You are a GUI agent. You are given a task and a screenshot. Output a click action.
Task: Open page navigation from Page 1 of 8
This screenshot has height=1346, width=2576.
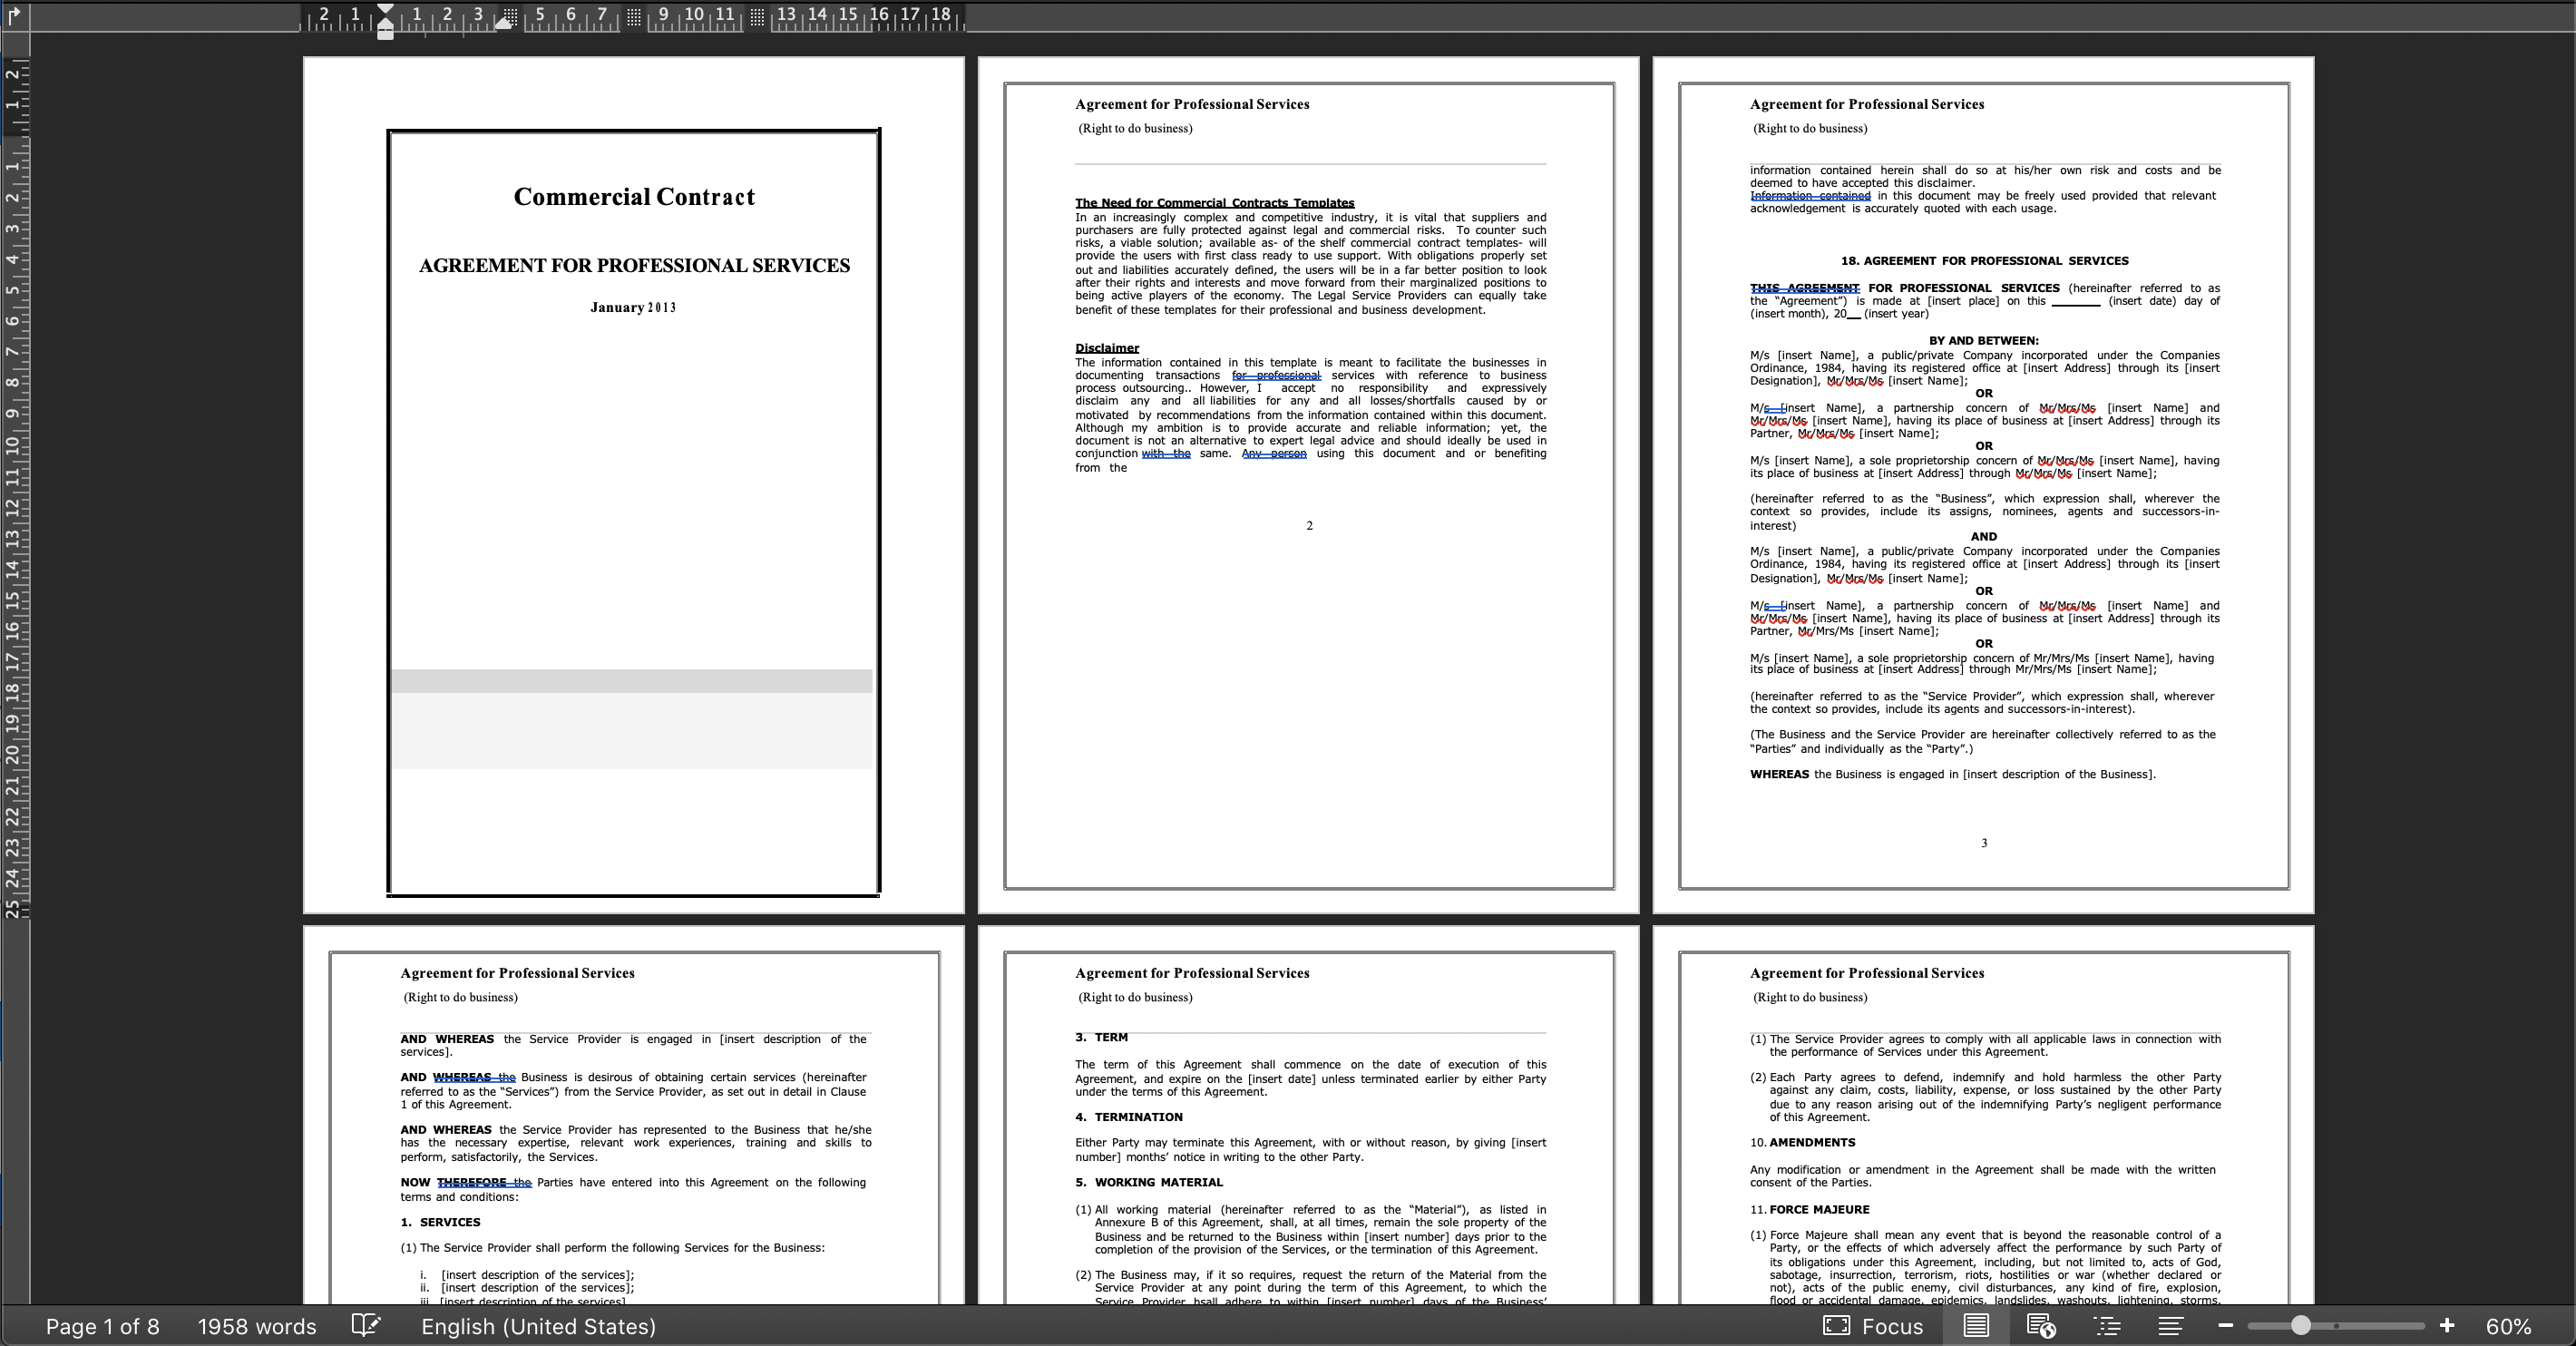click(x=102, y=1326)
